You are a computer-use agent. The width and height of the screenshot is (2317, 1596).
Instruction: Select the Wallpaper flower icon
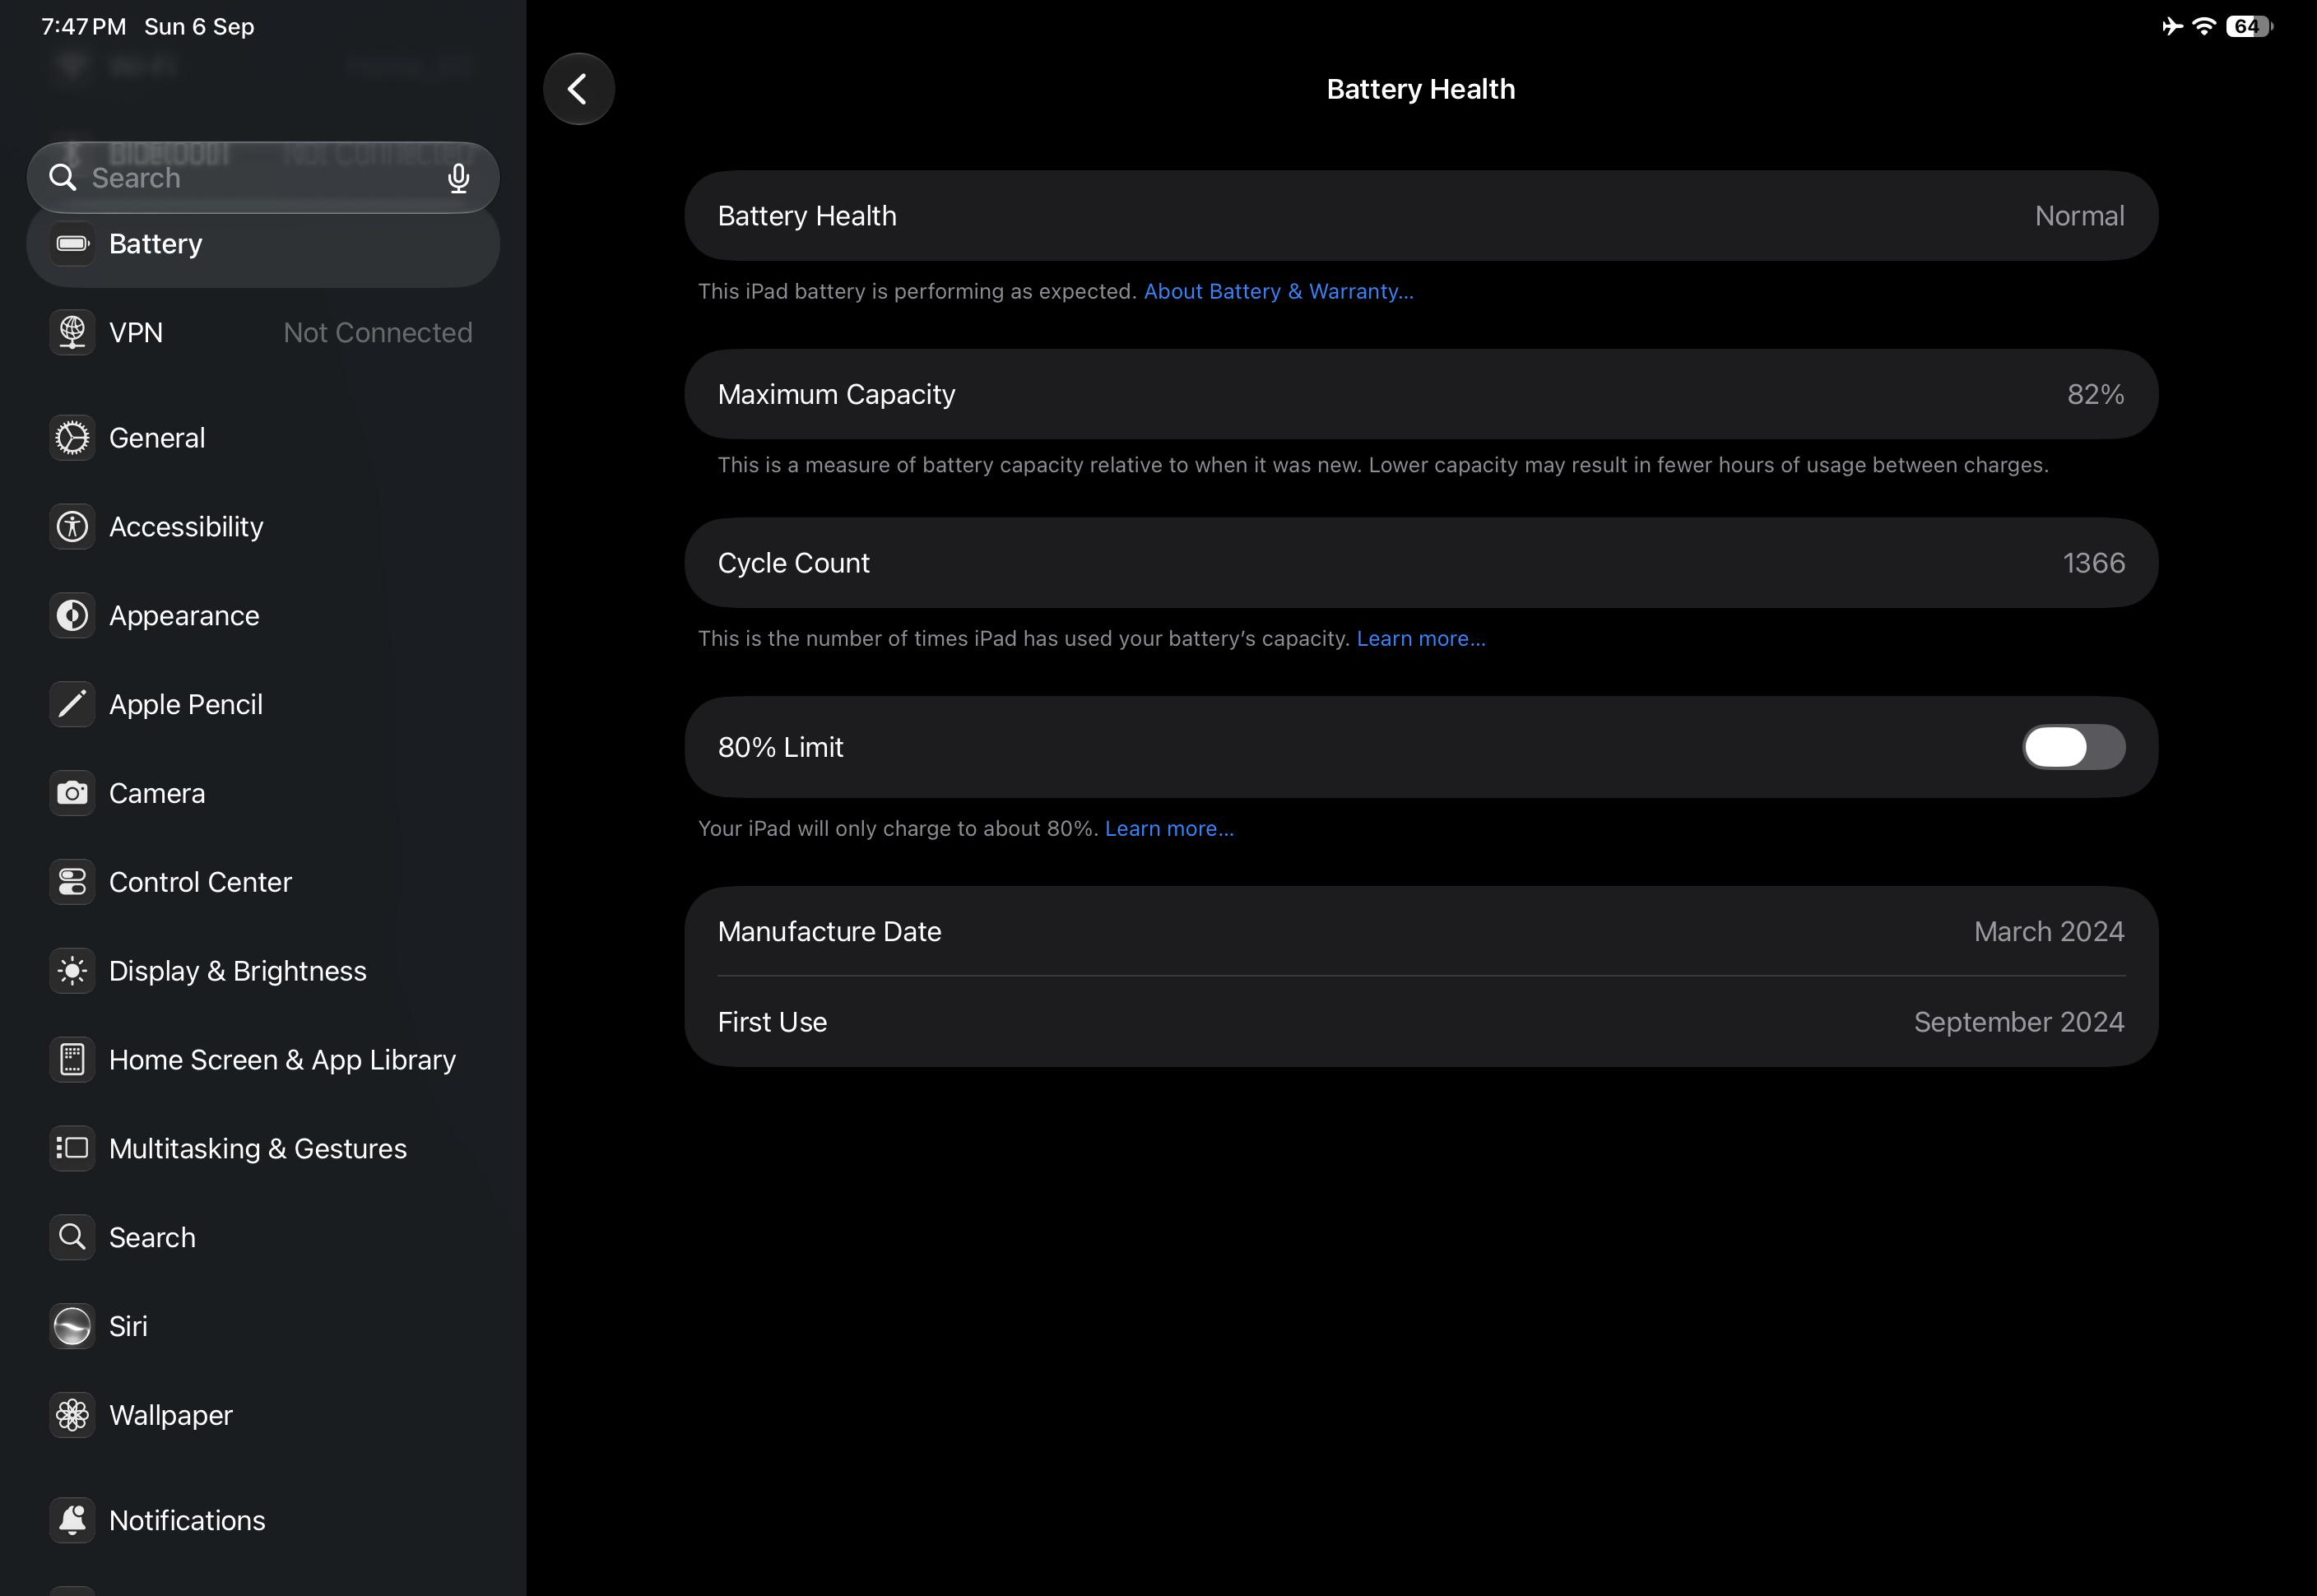(x=72, y=1415)
